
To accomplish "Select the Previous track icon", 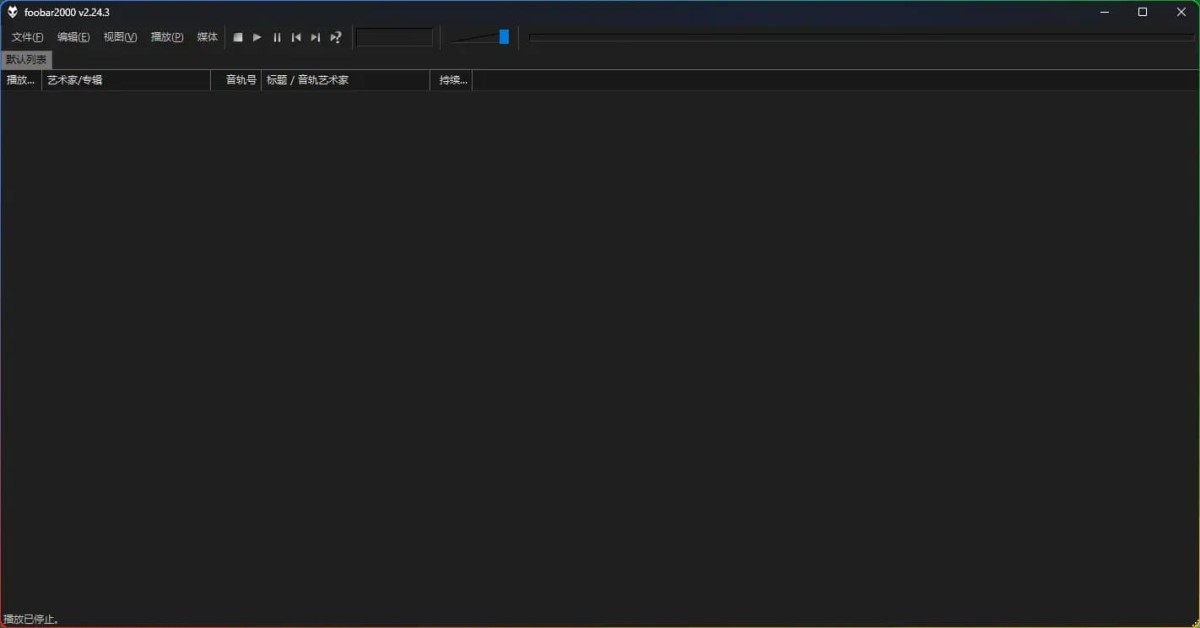I will pyautogui.click(x=296, y=37).
